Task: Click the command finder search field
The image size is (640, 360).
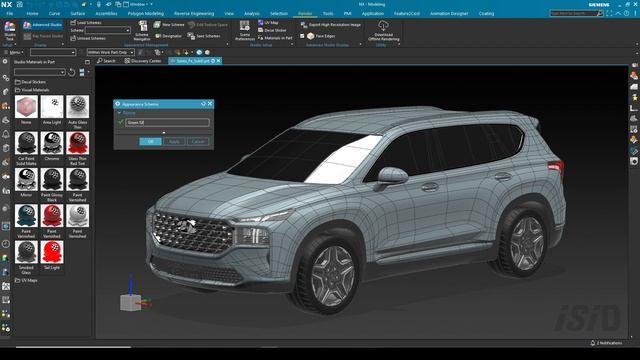Action: click(x=576, y=13)
